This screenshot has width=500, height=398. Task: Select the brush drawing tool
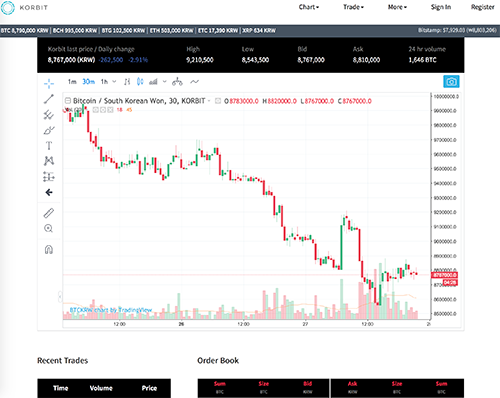49,130
